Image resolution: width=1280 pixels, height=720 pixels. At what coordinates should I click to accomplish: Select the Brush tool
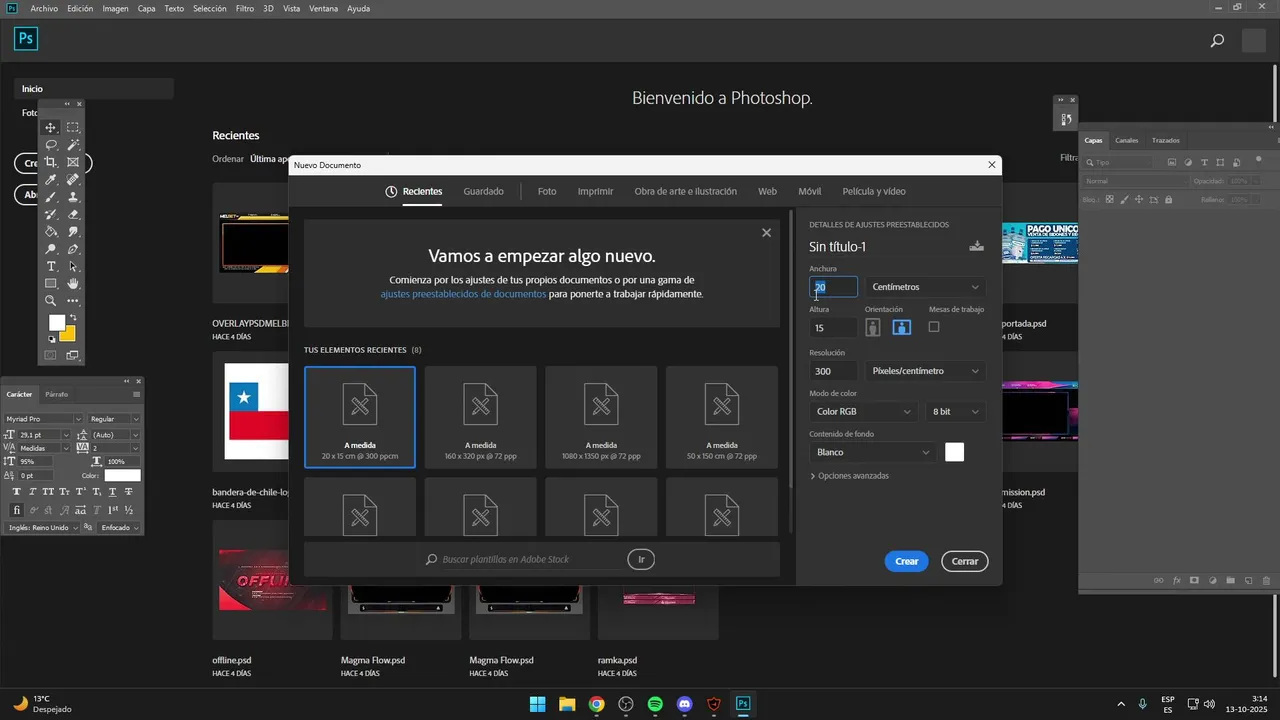51,197
